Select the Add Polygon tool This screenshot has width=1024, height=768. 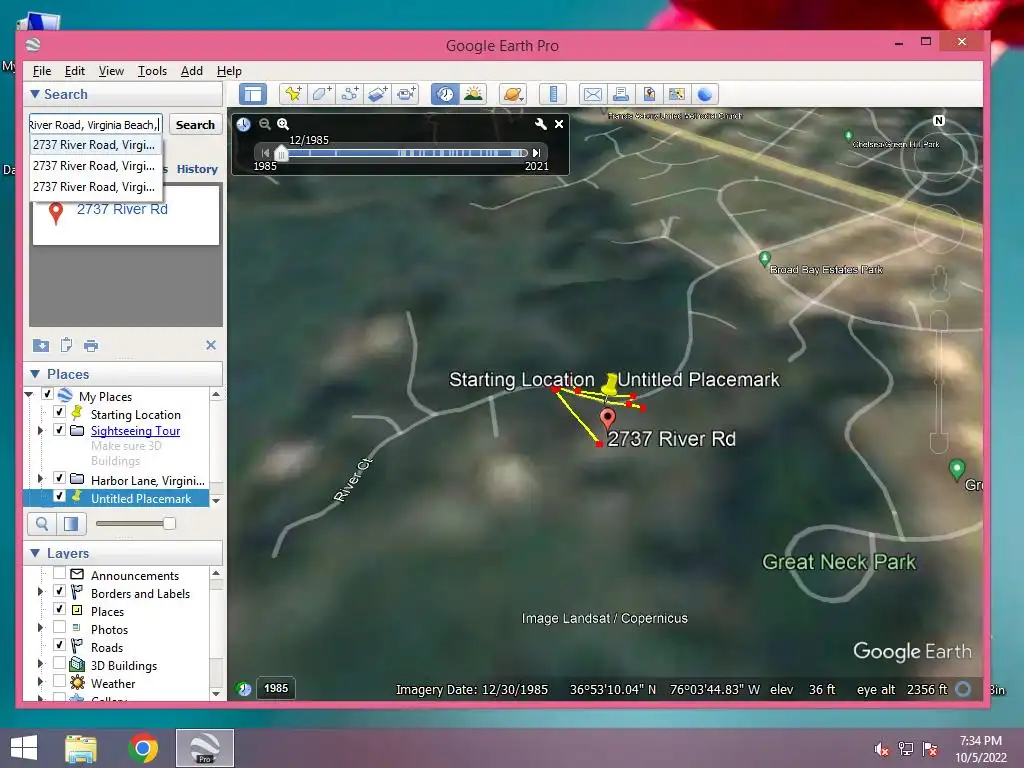point(321,94)
